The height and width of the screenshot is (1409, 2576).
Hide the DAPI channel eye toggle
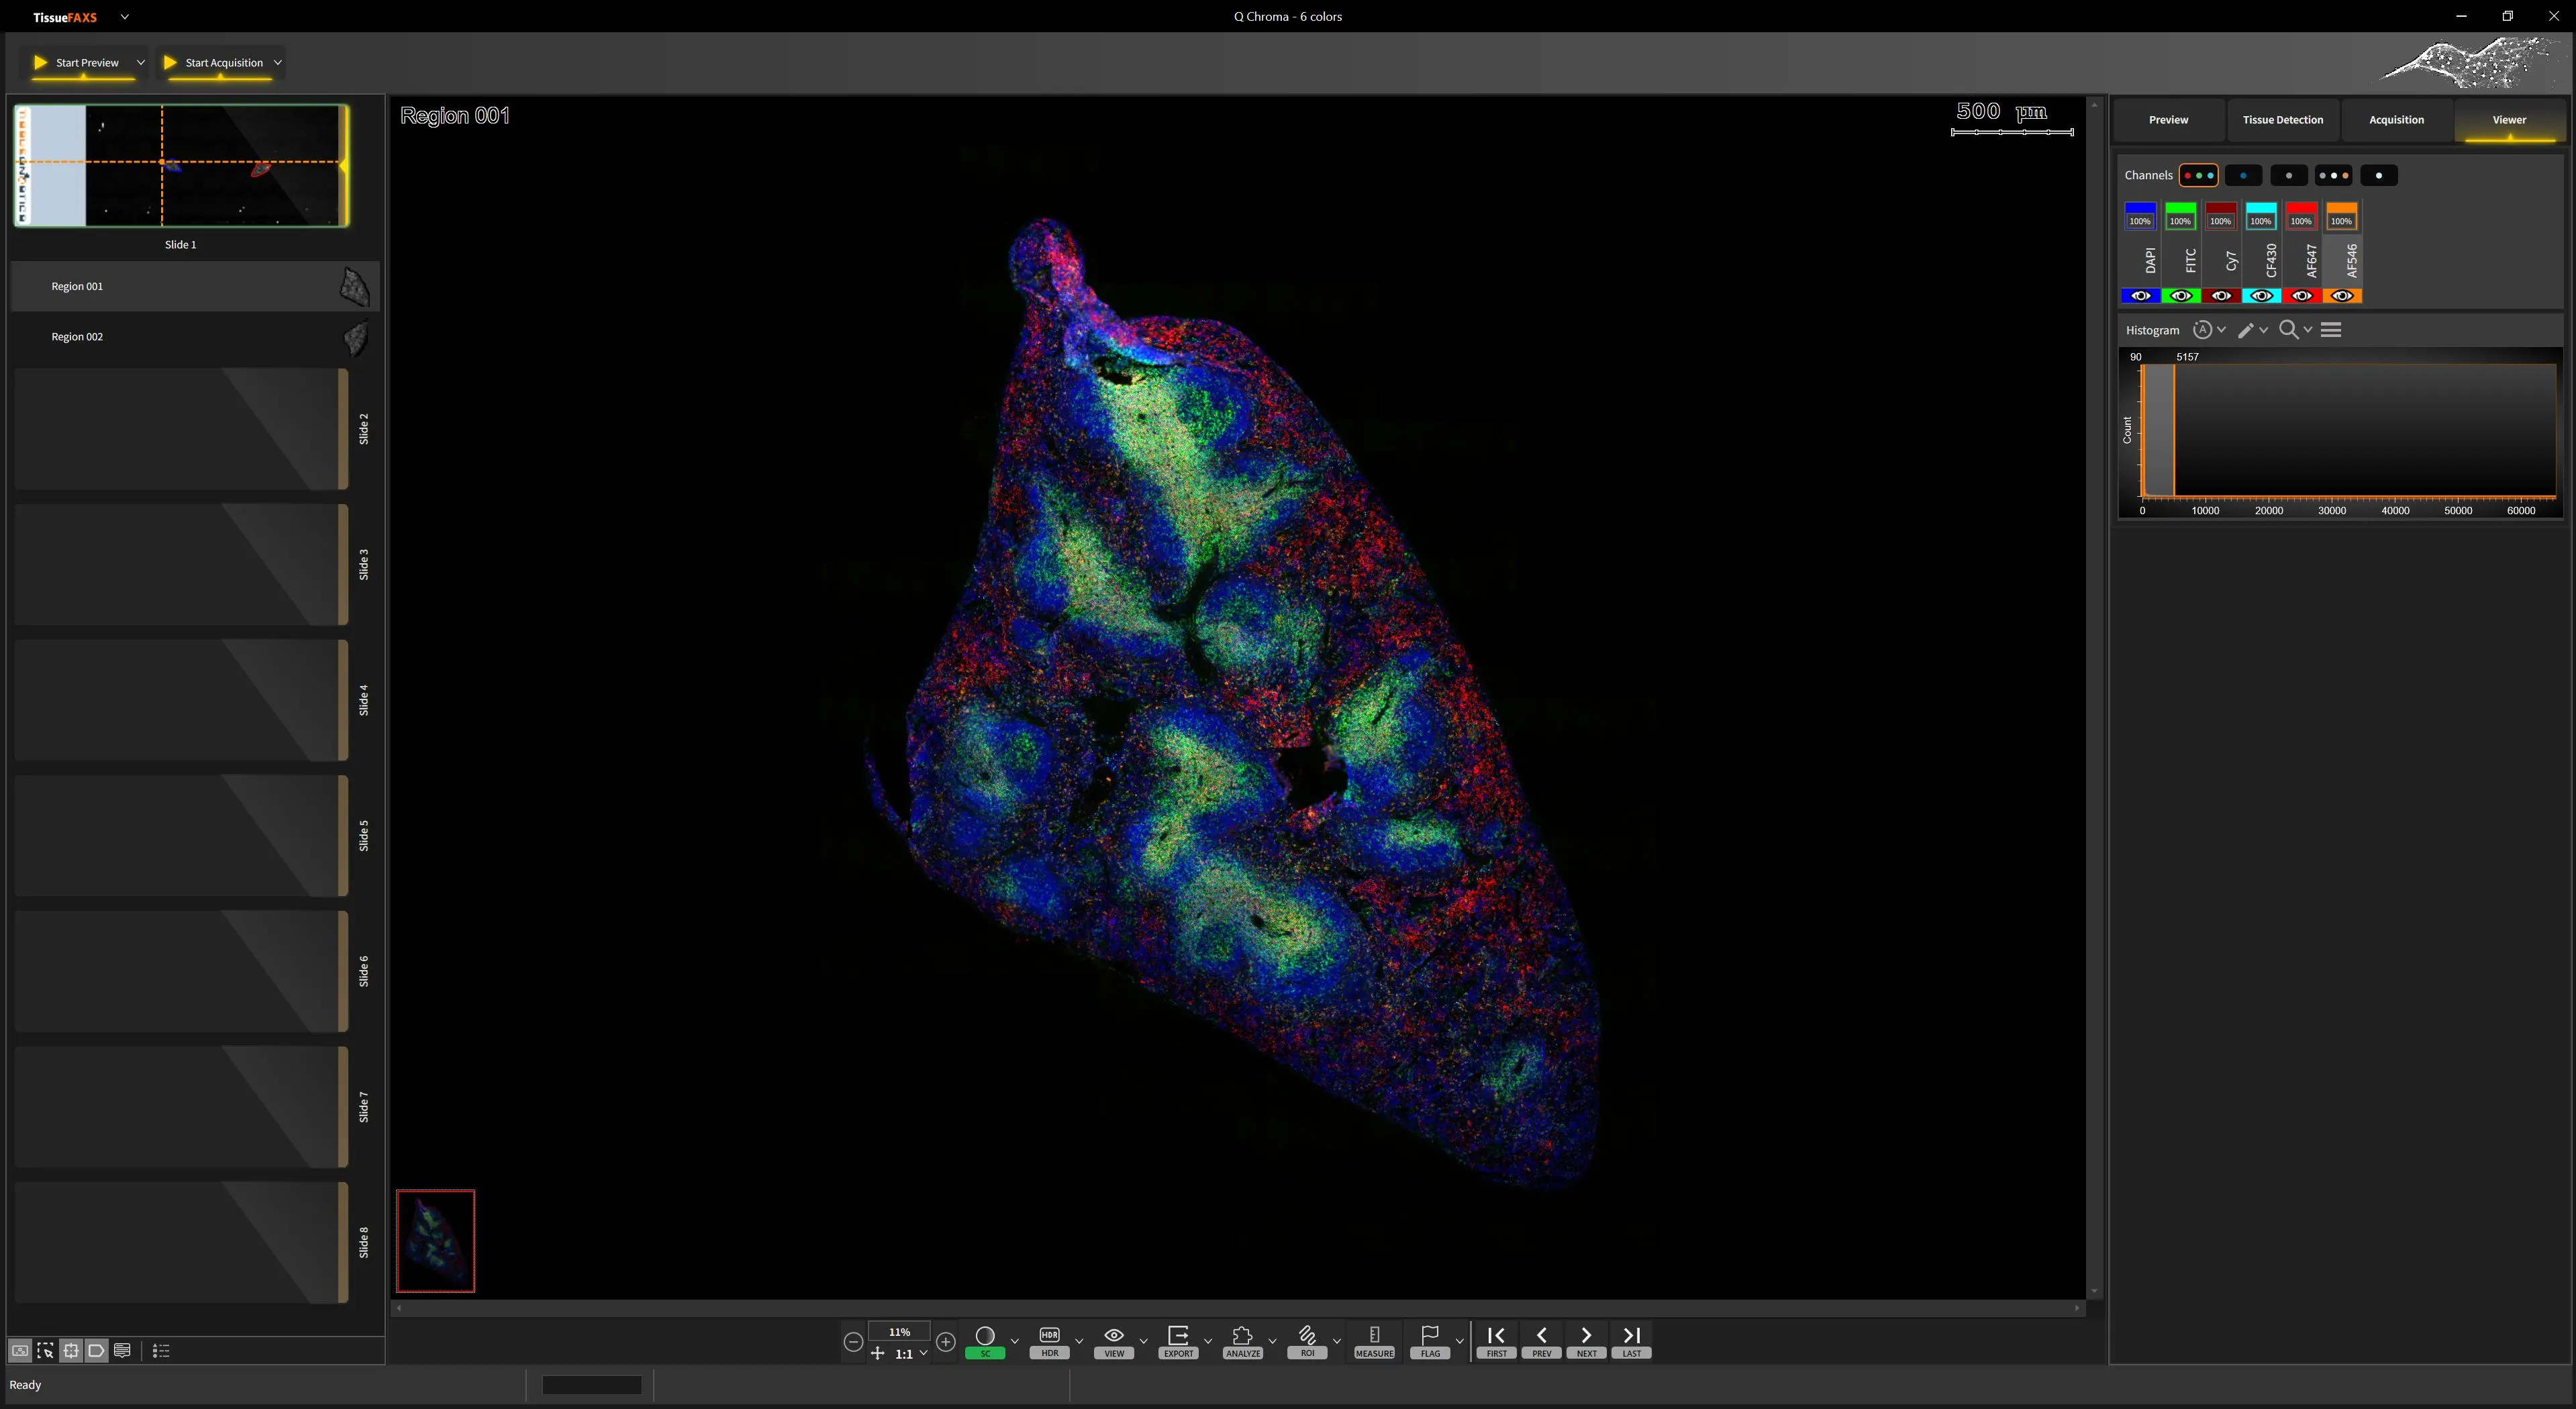tap(2140, 296)
